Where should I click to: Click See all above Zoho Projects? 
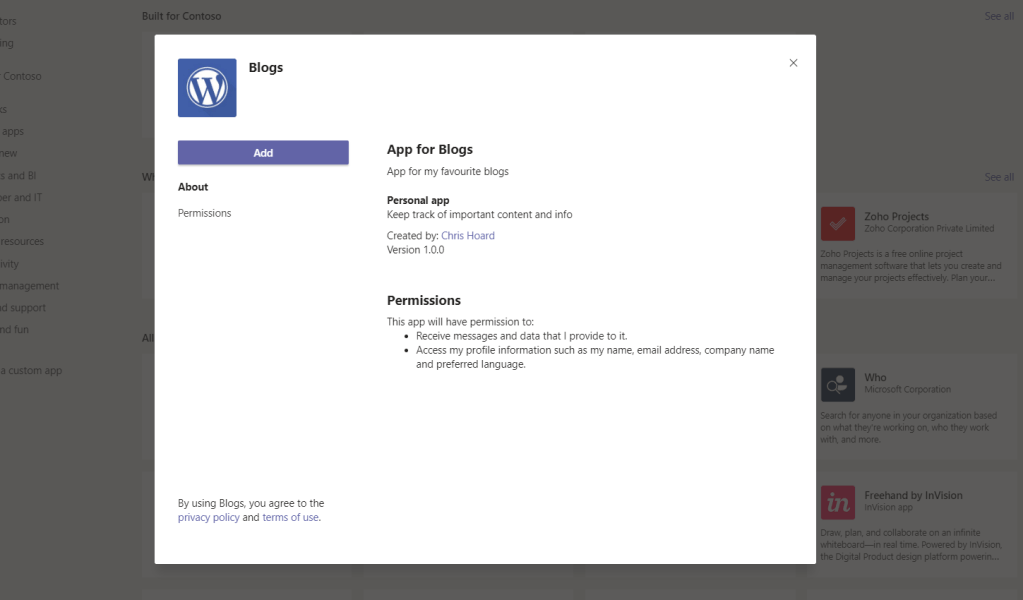(998, 177)
